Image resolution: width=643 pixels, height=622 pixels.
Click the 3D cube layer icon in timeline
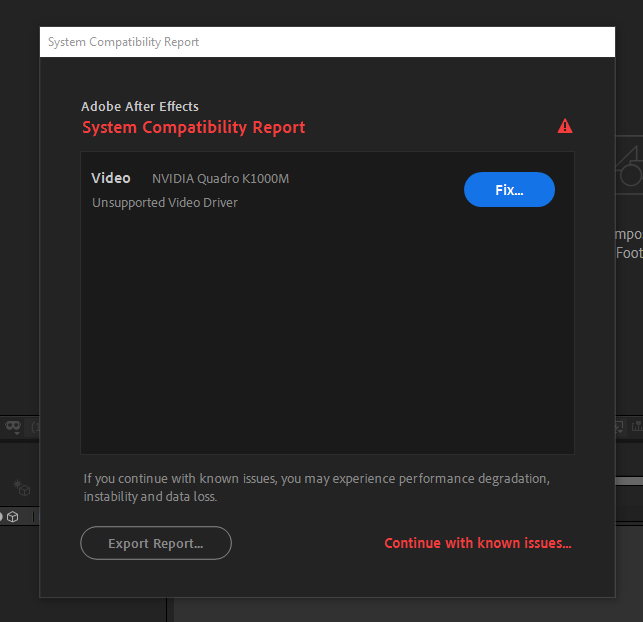[x=13, y=517]
